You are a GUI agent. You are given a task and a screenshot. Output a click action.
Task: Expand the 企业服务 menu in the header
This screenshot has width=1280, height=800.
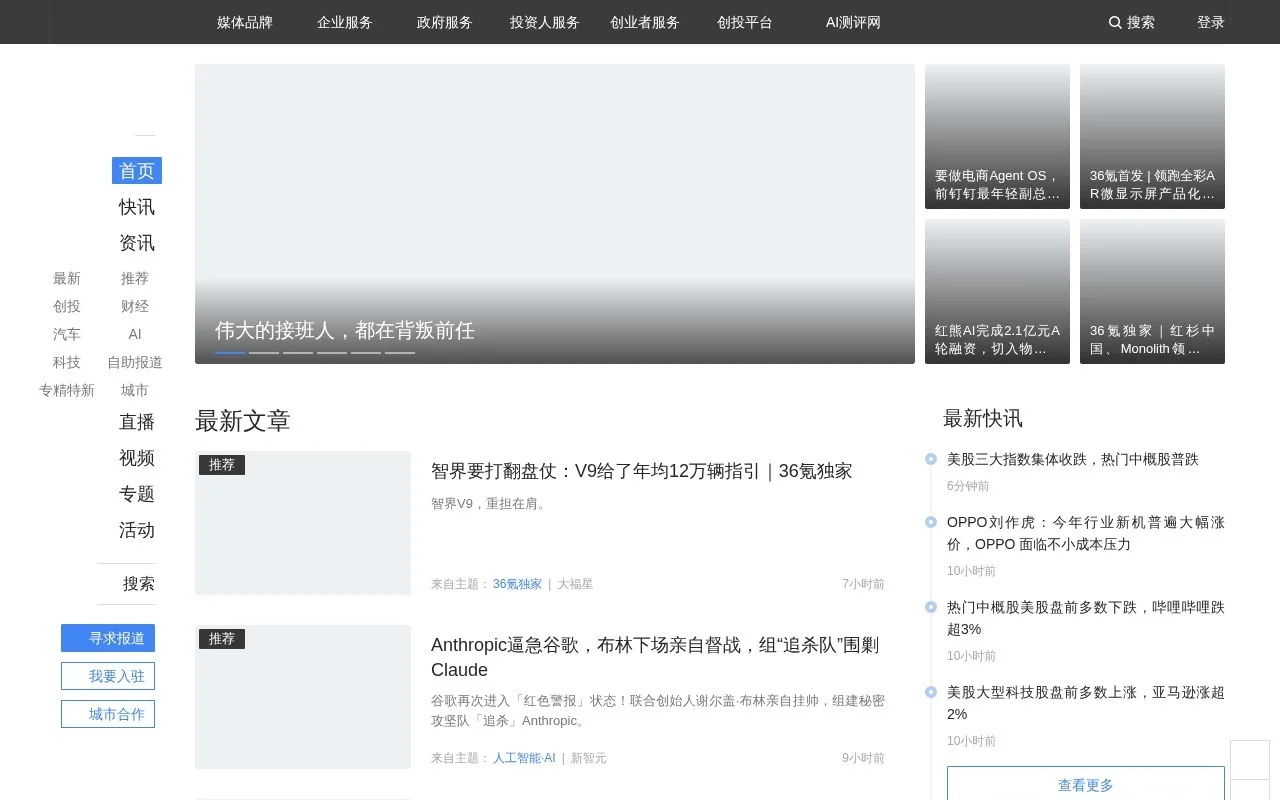click(345, 22)
